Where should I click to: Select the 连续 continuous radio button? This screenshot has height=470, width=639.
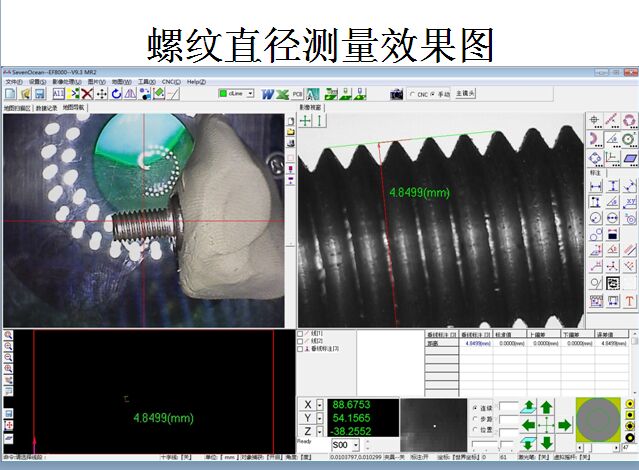[475, 408]
